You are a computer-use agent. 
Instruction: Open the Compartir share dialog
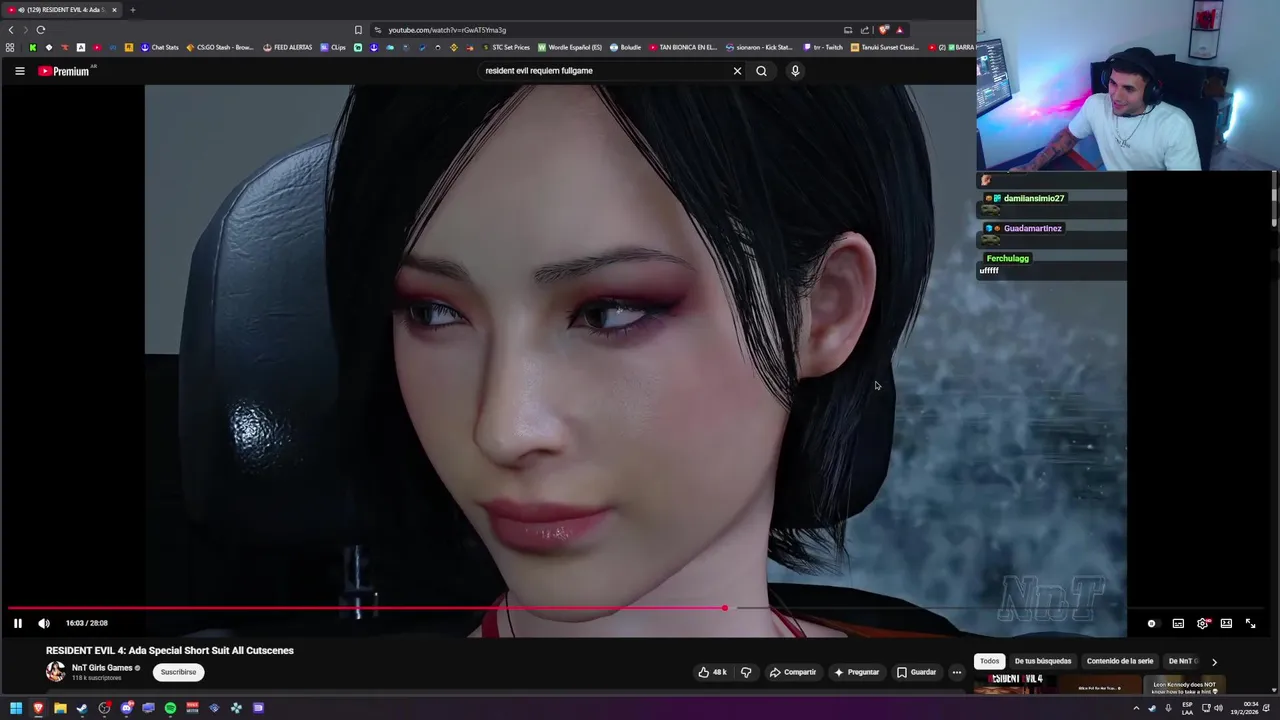pos(793,672)
